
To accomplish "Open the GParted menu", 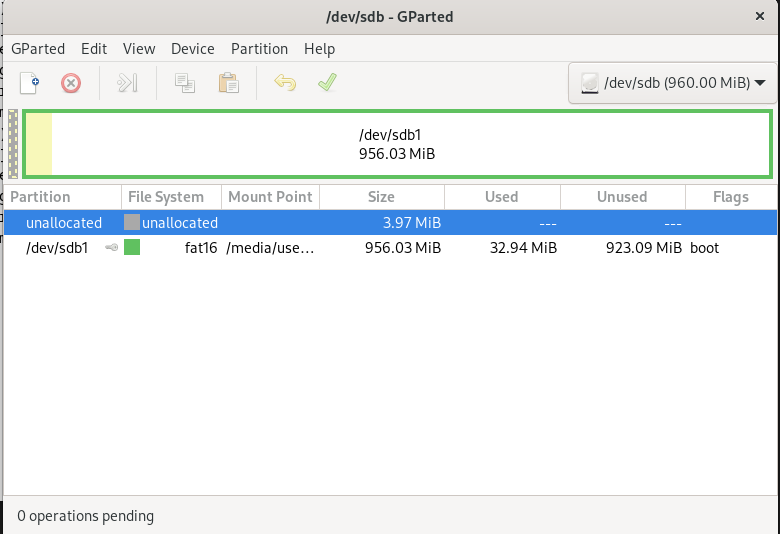I will [x=38, y=48].
